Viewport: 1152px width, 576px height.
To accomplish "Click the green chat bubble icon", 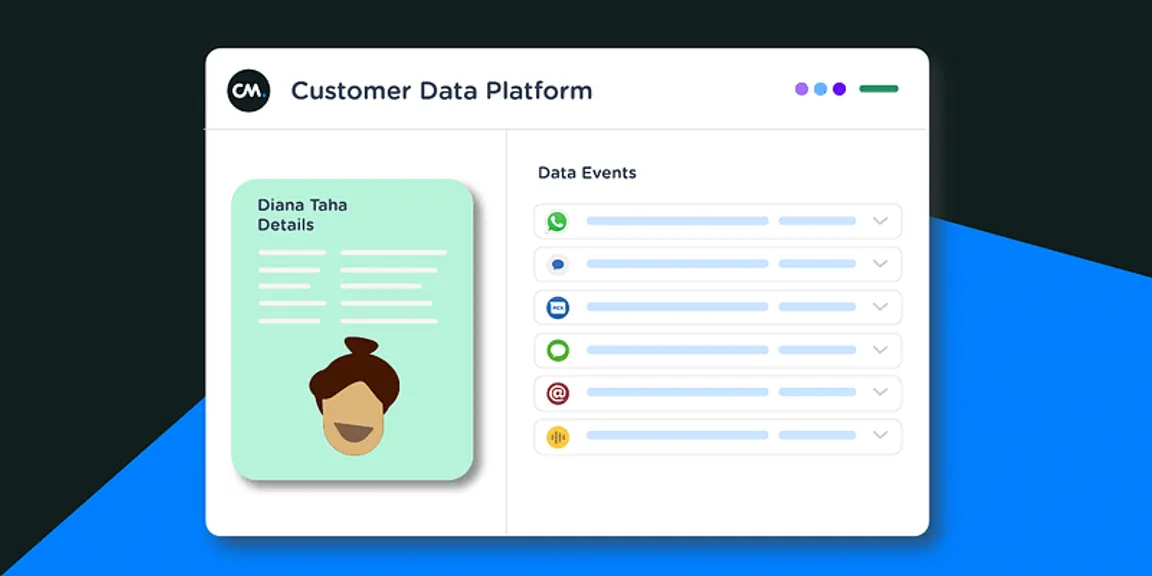I will [557, 350].
